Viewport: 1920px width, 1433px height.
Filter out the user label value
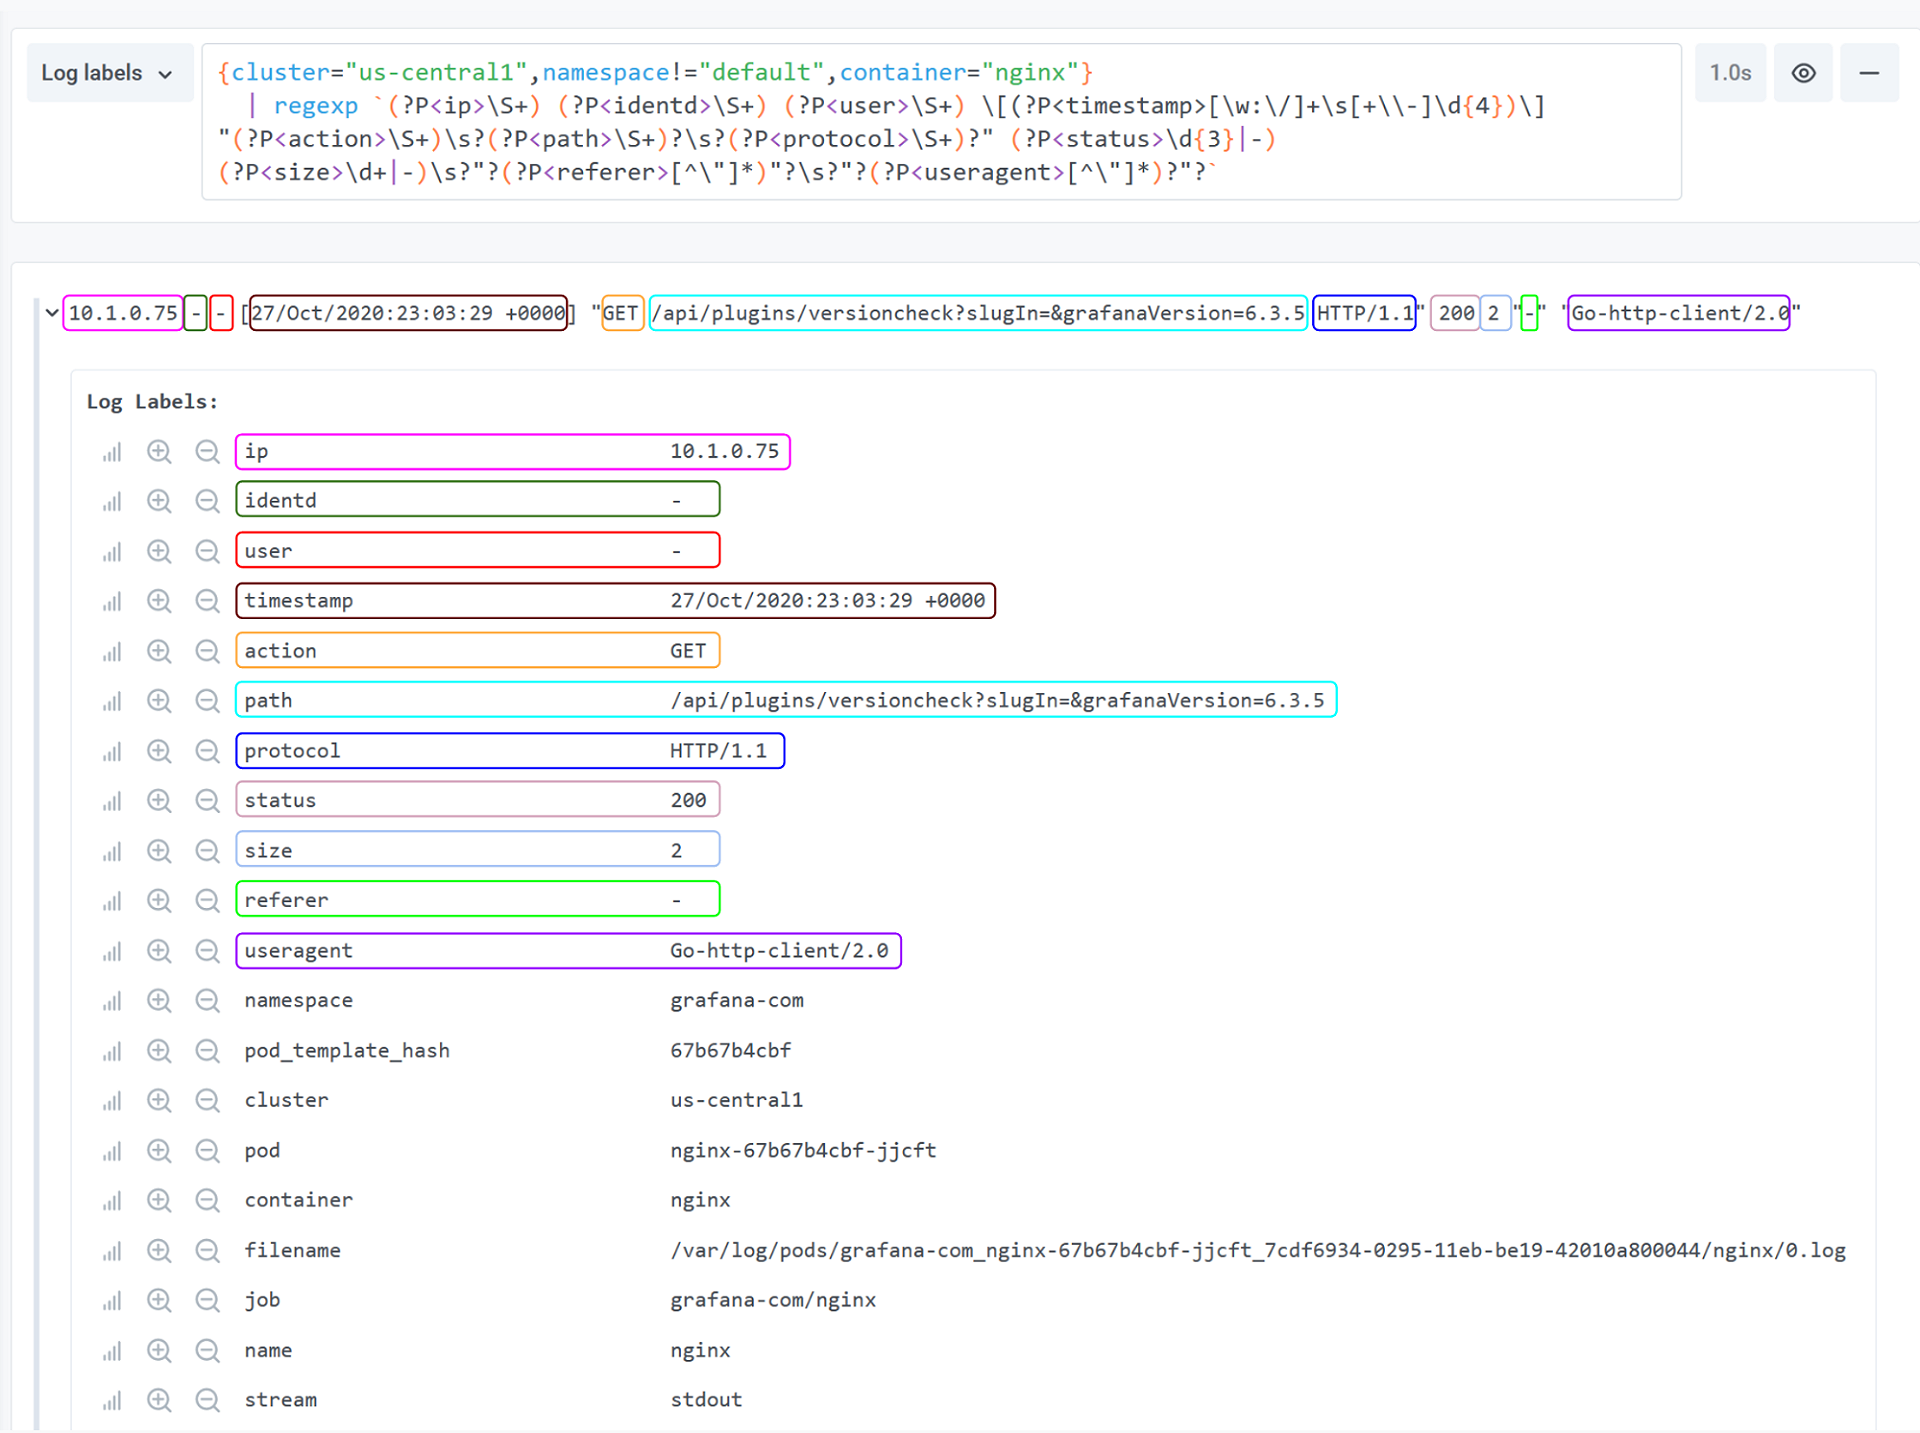click(x=208, y=550)
